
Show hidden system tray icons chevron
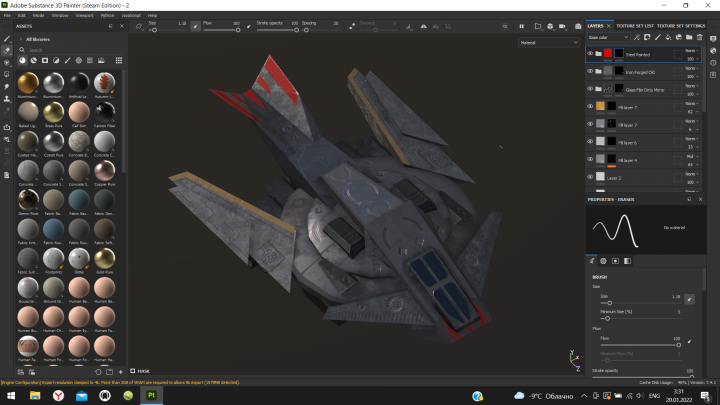[x=584, y=396]
